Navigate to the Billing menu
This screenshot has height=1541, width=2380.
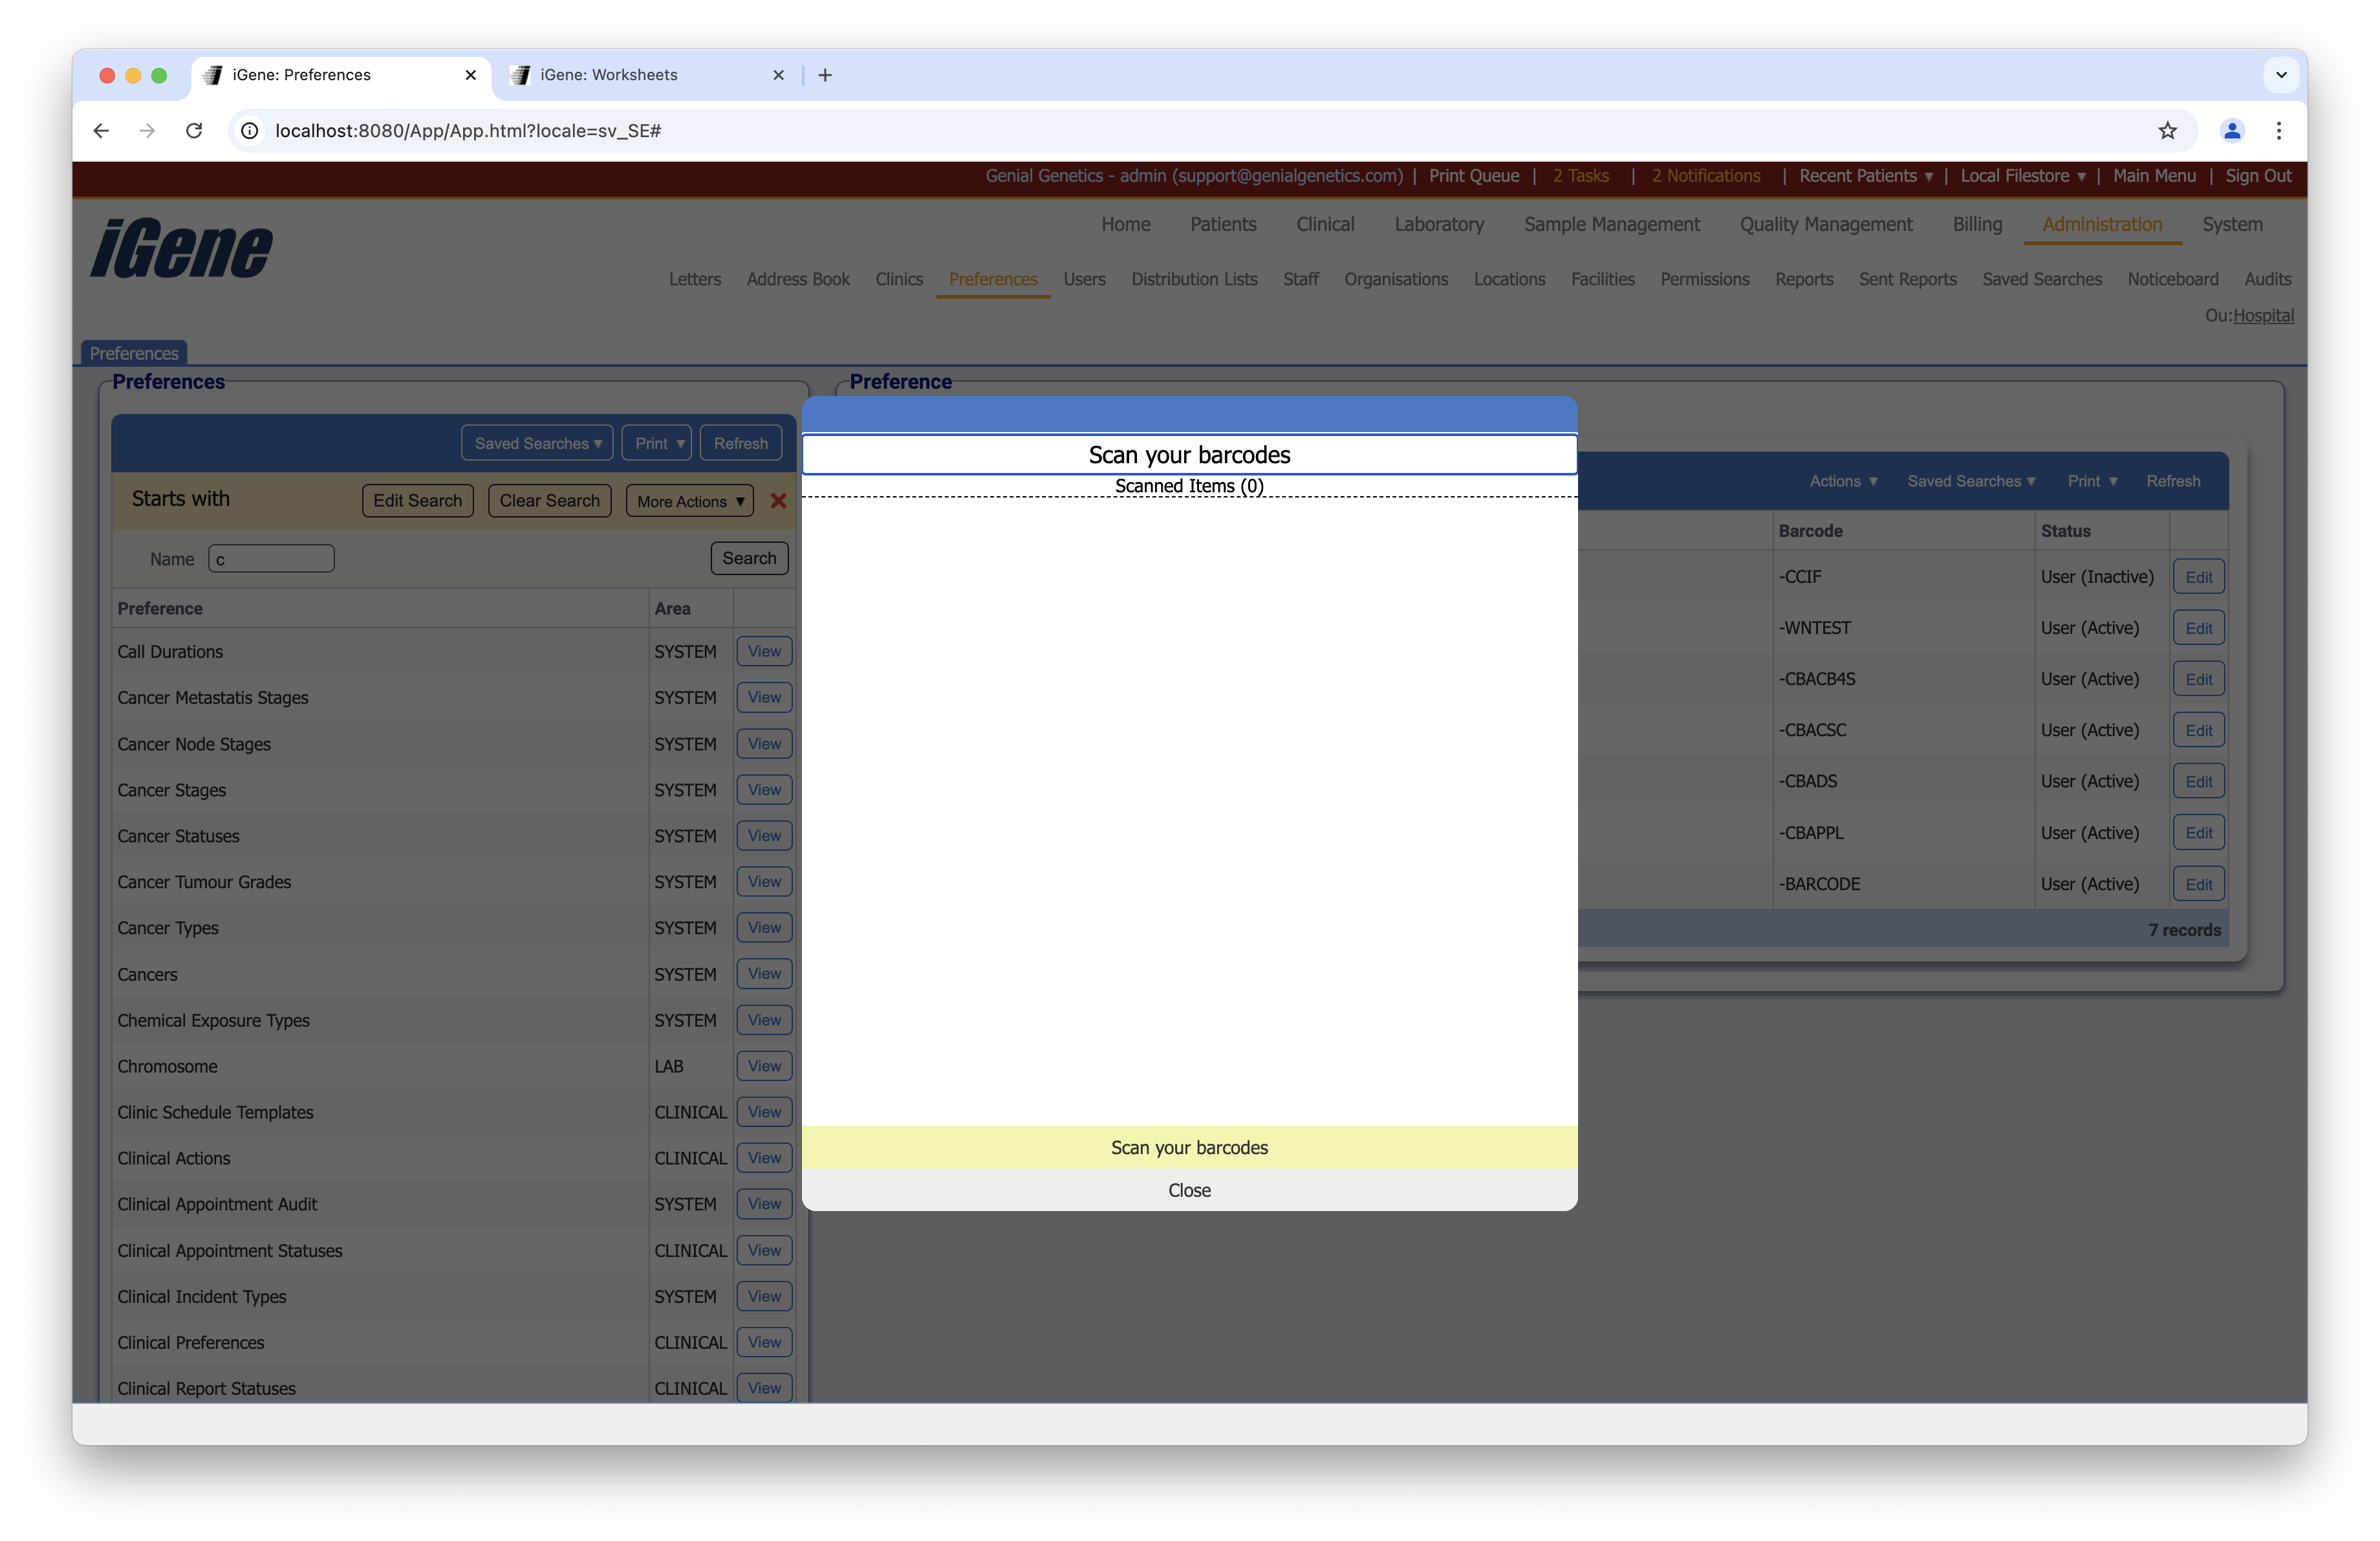pos(1977,224)
